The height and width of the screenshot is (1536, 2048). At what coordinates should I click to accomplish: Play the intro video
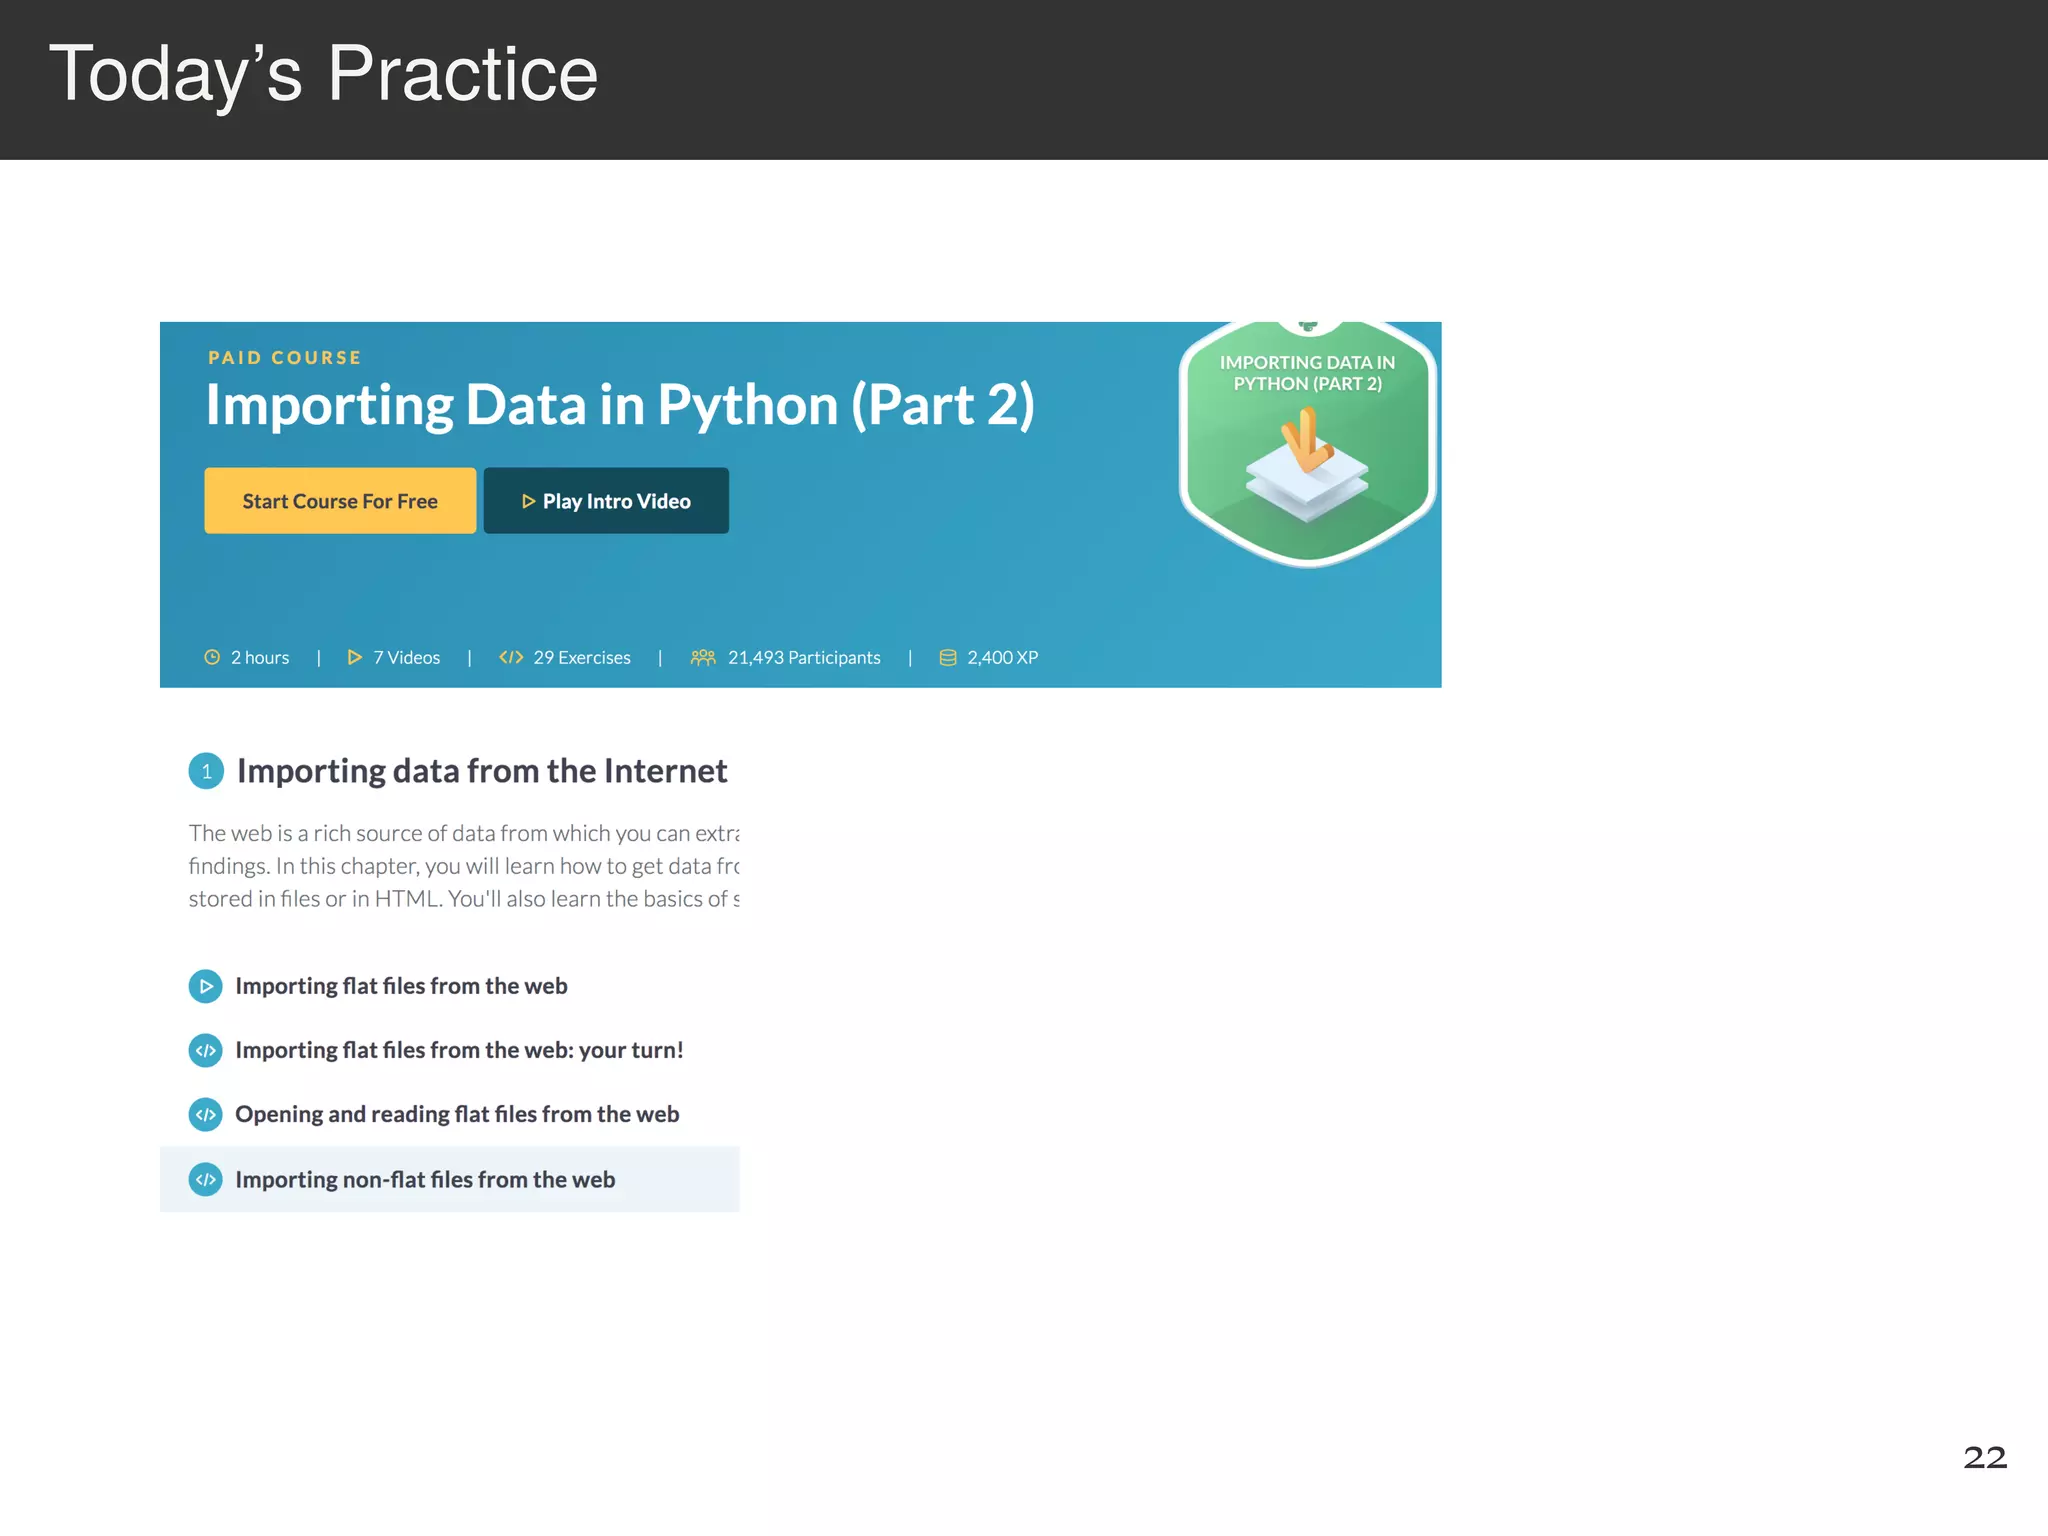[x=606, y=501]
